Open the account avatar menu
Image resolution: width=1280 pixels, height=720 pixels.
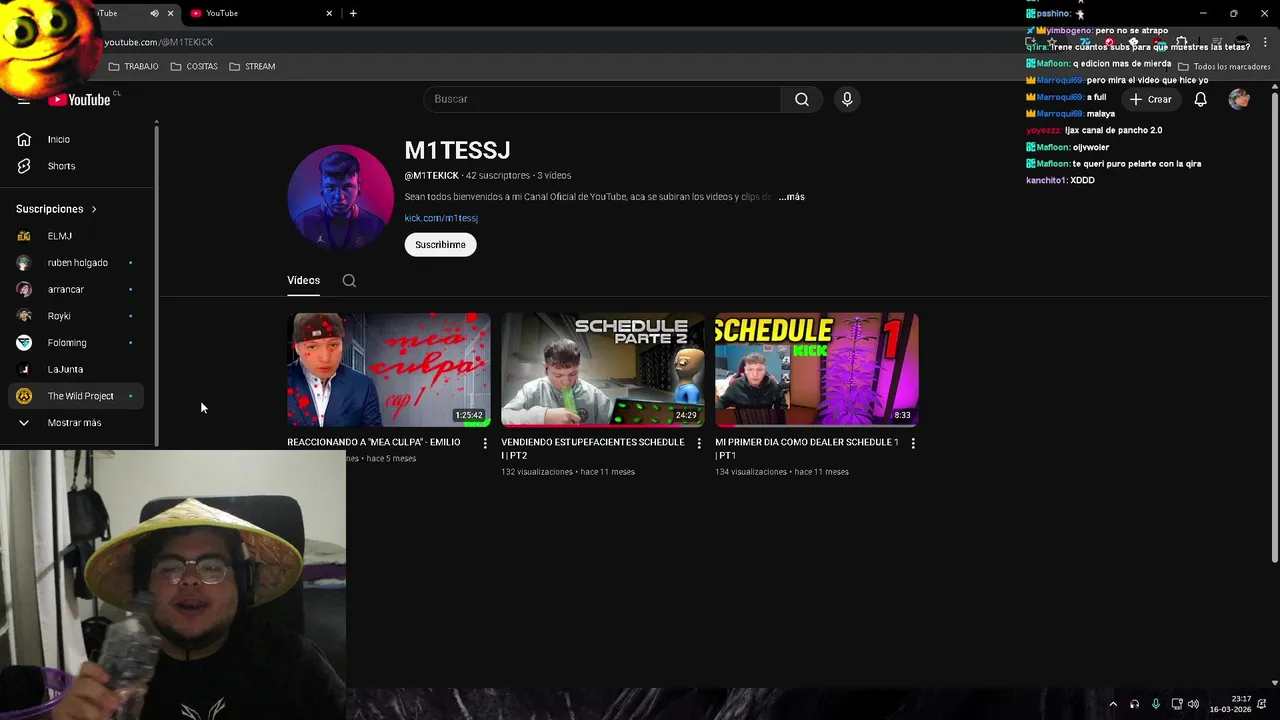point(1239,99)
